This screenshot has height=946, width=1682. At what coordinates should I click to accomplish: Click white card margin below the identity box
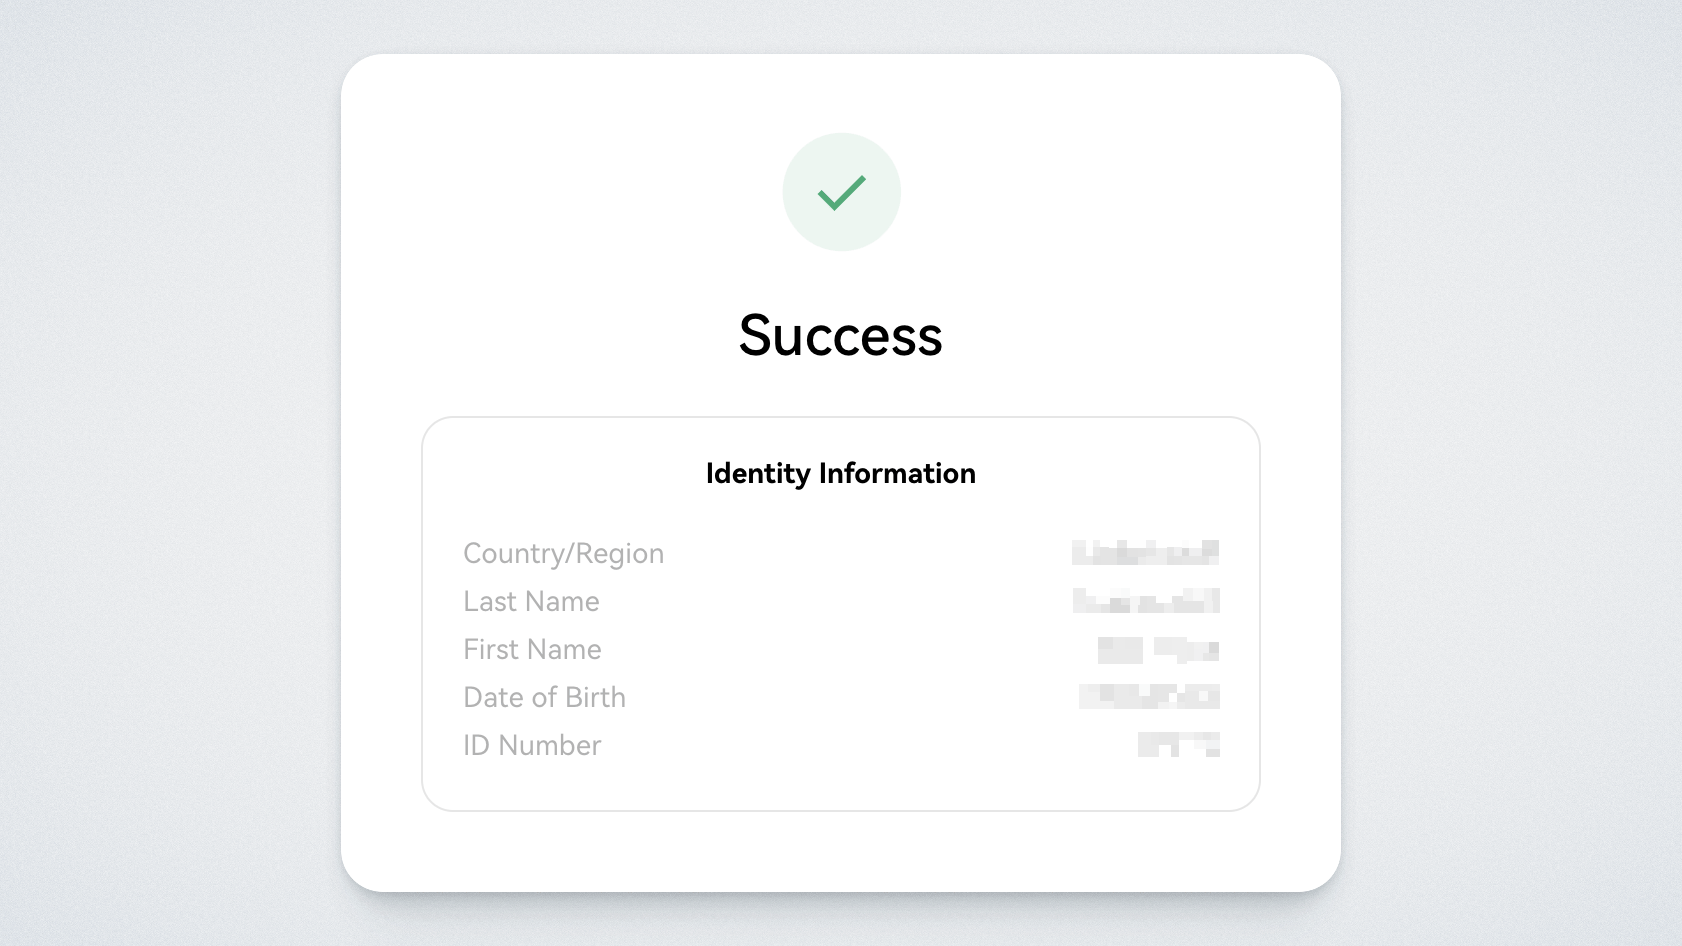click(x=841, y=851)
